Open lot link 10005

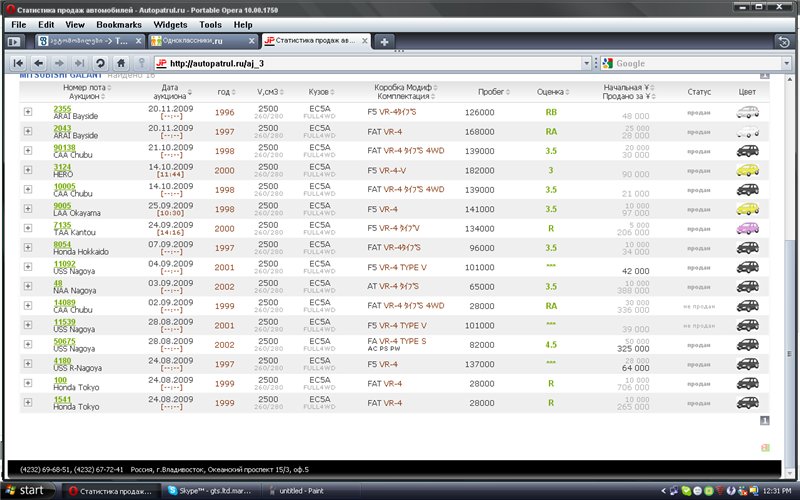point(64,186)
